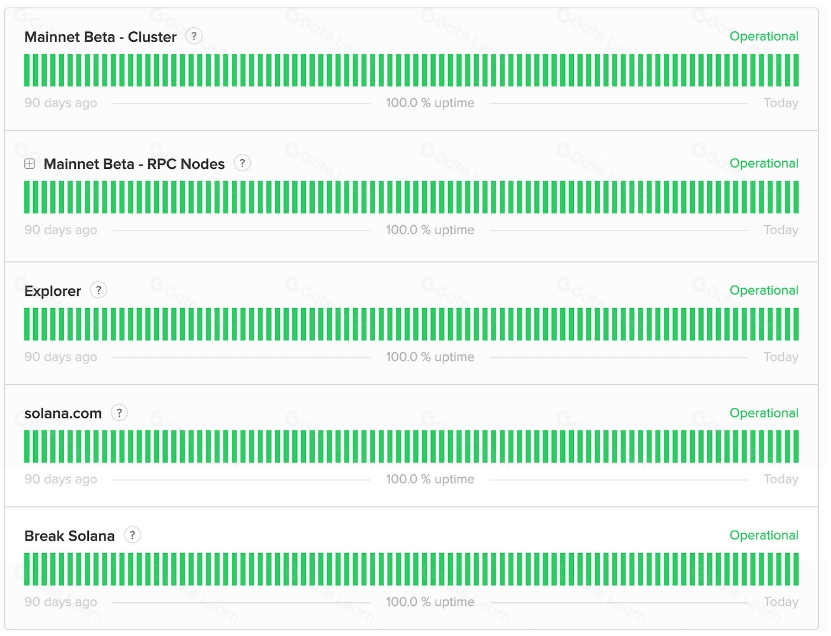Show the help info for solana.com
831x636 pixels.
coord(119,412)
